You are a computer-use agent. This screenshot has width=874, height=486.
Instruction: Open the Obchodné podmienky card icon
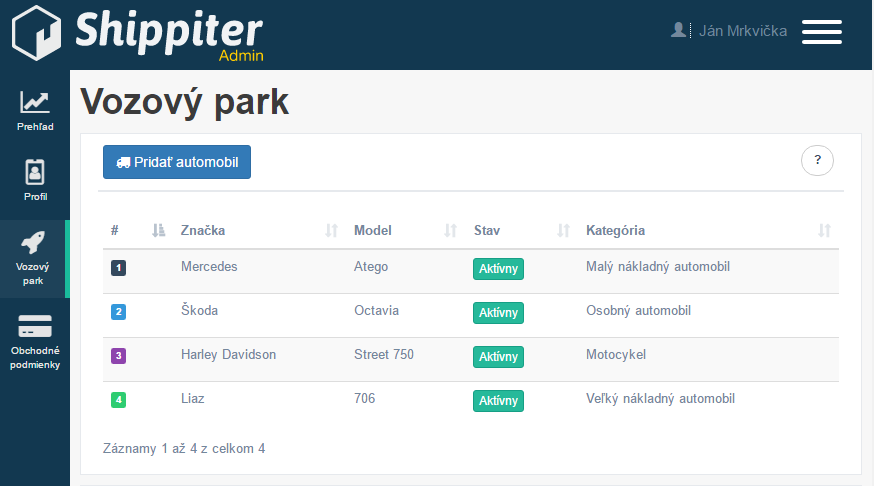click(x=35, y=326)
